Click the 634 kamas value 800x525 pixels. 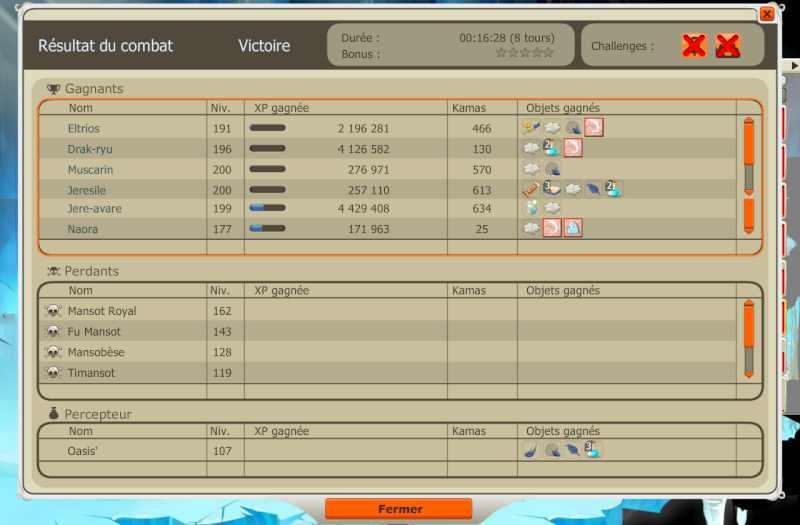click(x=482, y=209)
